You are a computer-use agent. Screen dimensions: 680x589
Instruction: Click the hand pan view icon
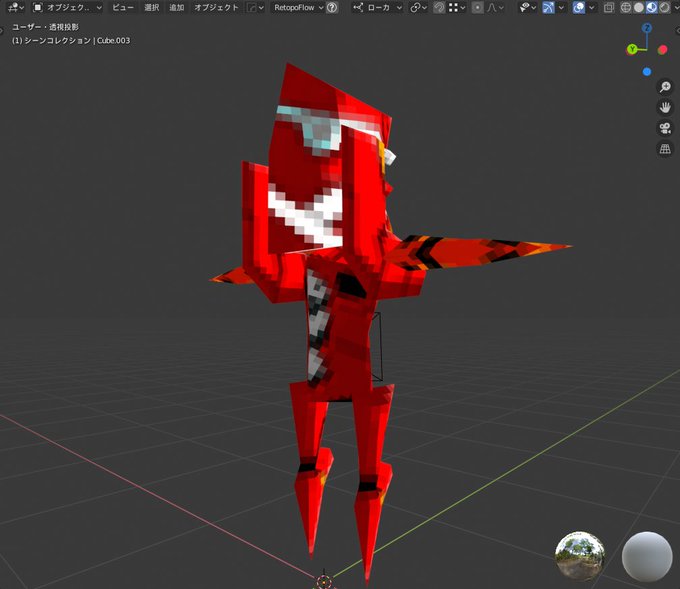[x=665, y=107]
